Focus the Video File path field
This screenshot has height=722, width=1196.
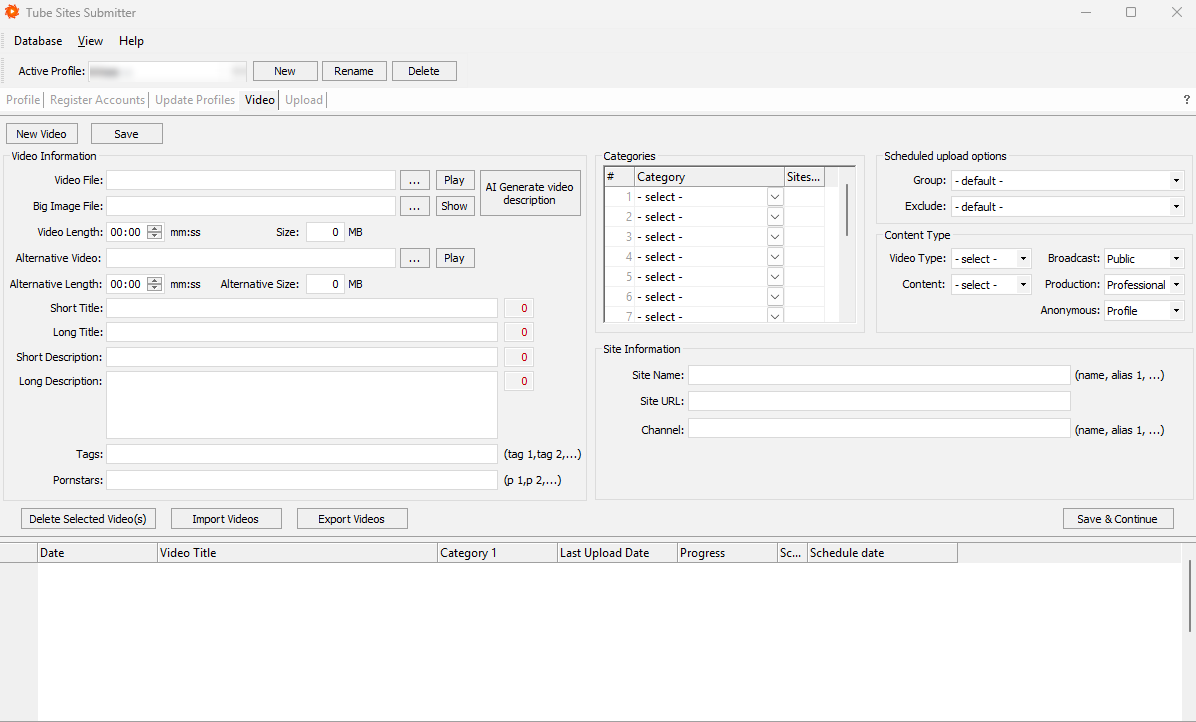251,180
